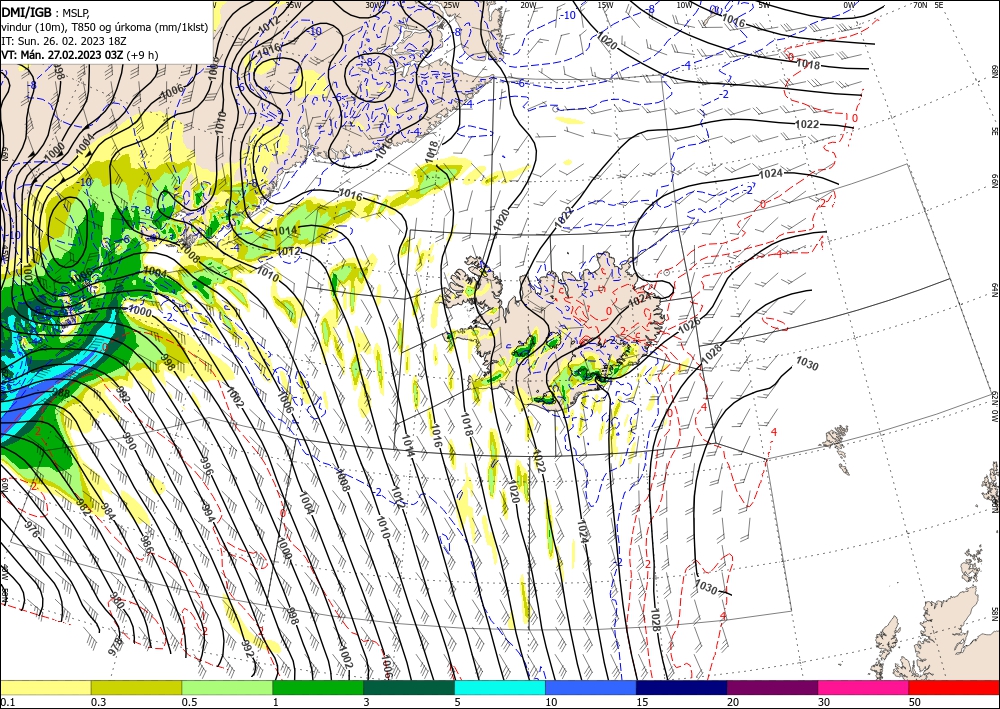
Task: Click the '1026' isobar label
Action: 689,325
